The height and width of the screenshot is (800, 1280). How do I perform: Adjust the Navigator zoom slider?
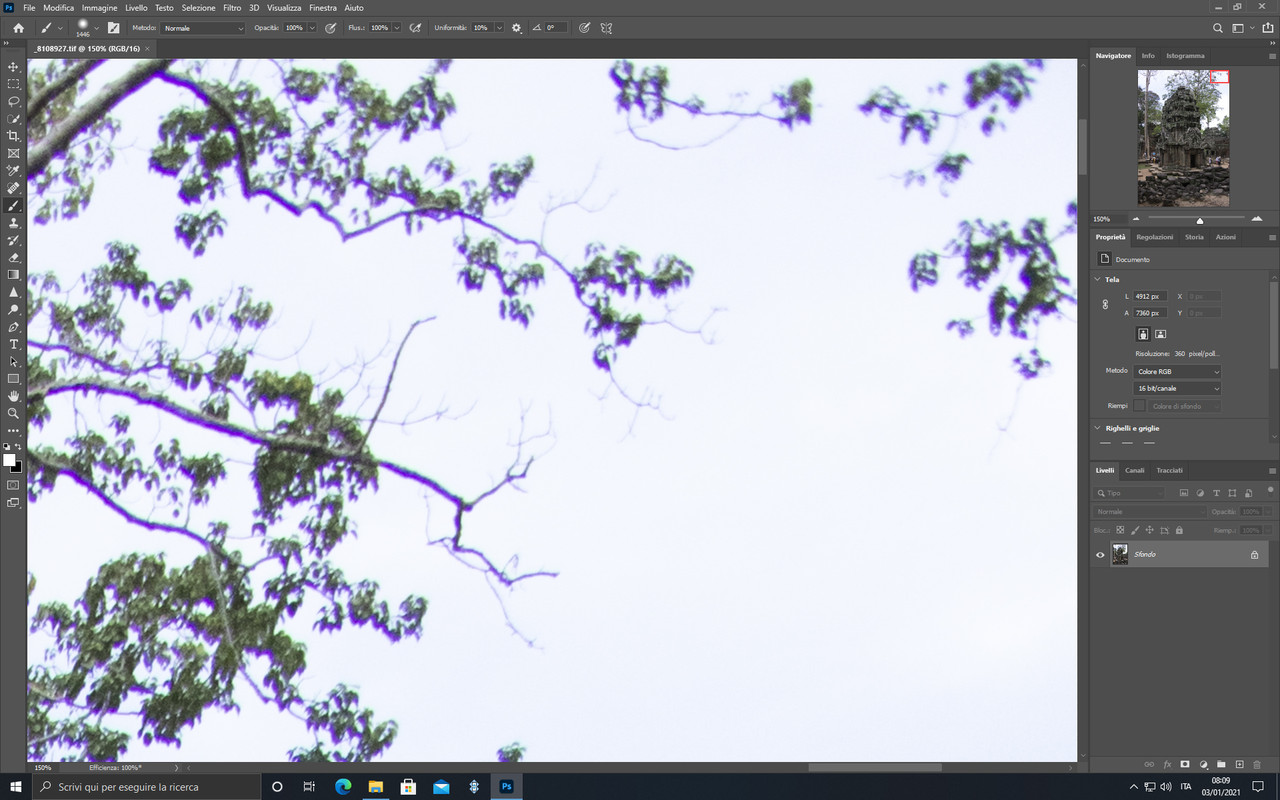1198,219
